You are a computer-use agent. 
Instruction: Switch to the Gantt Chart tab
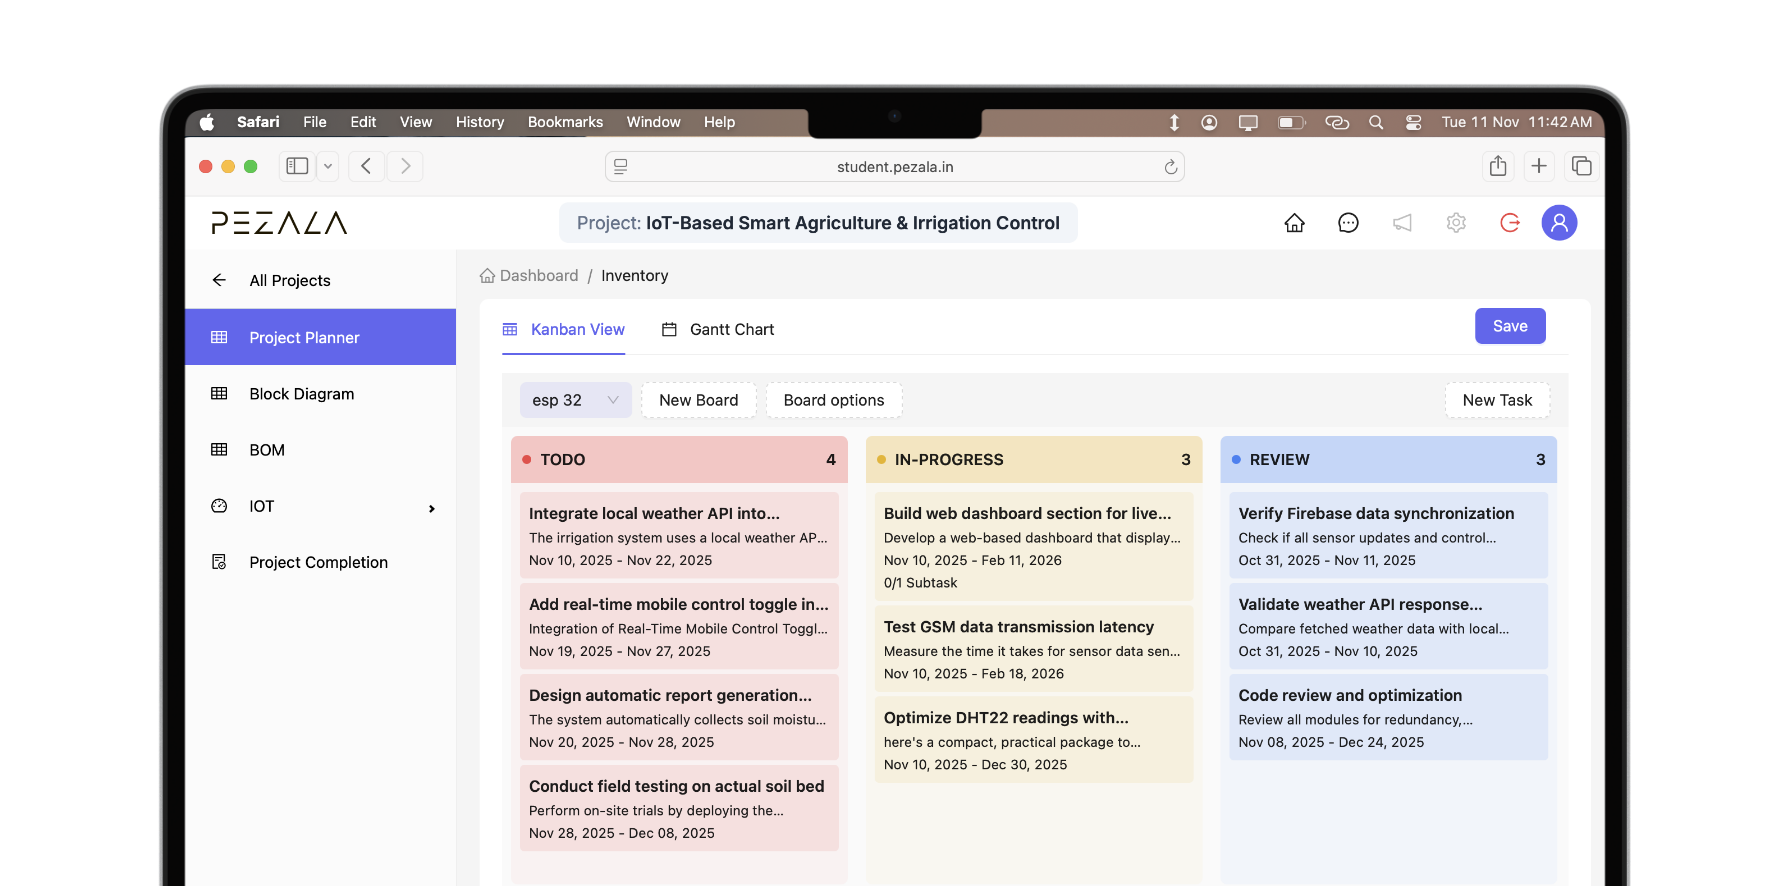(x=718, y=330)
